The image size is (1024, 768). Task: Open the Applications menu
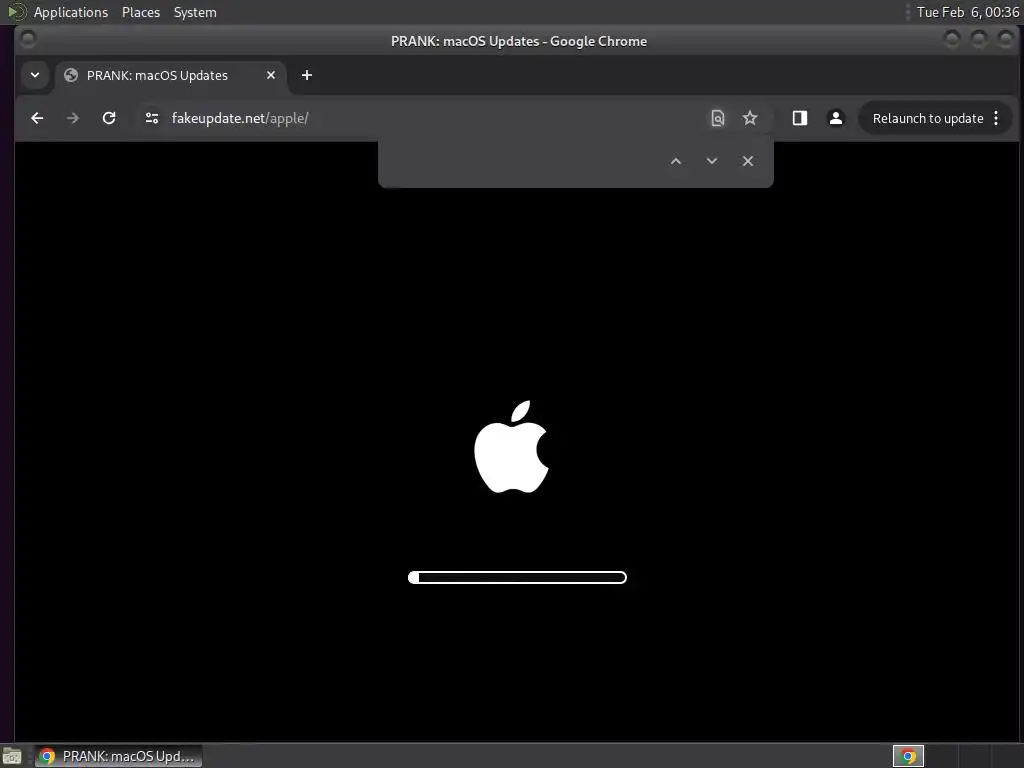coord(71,12)
